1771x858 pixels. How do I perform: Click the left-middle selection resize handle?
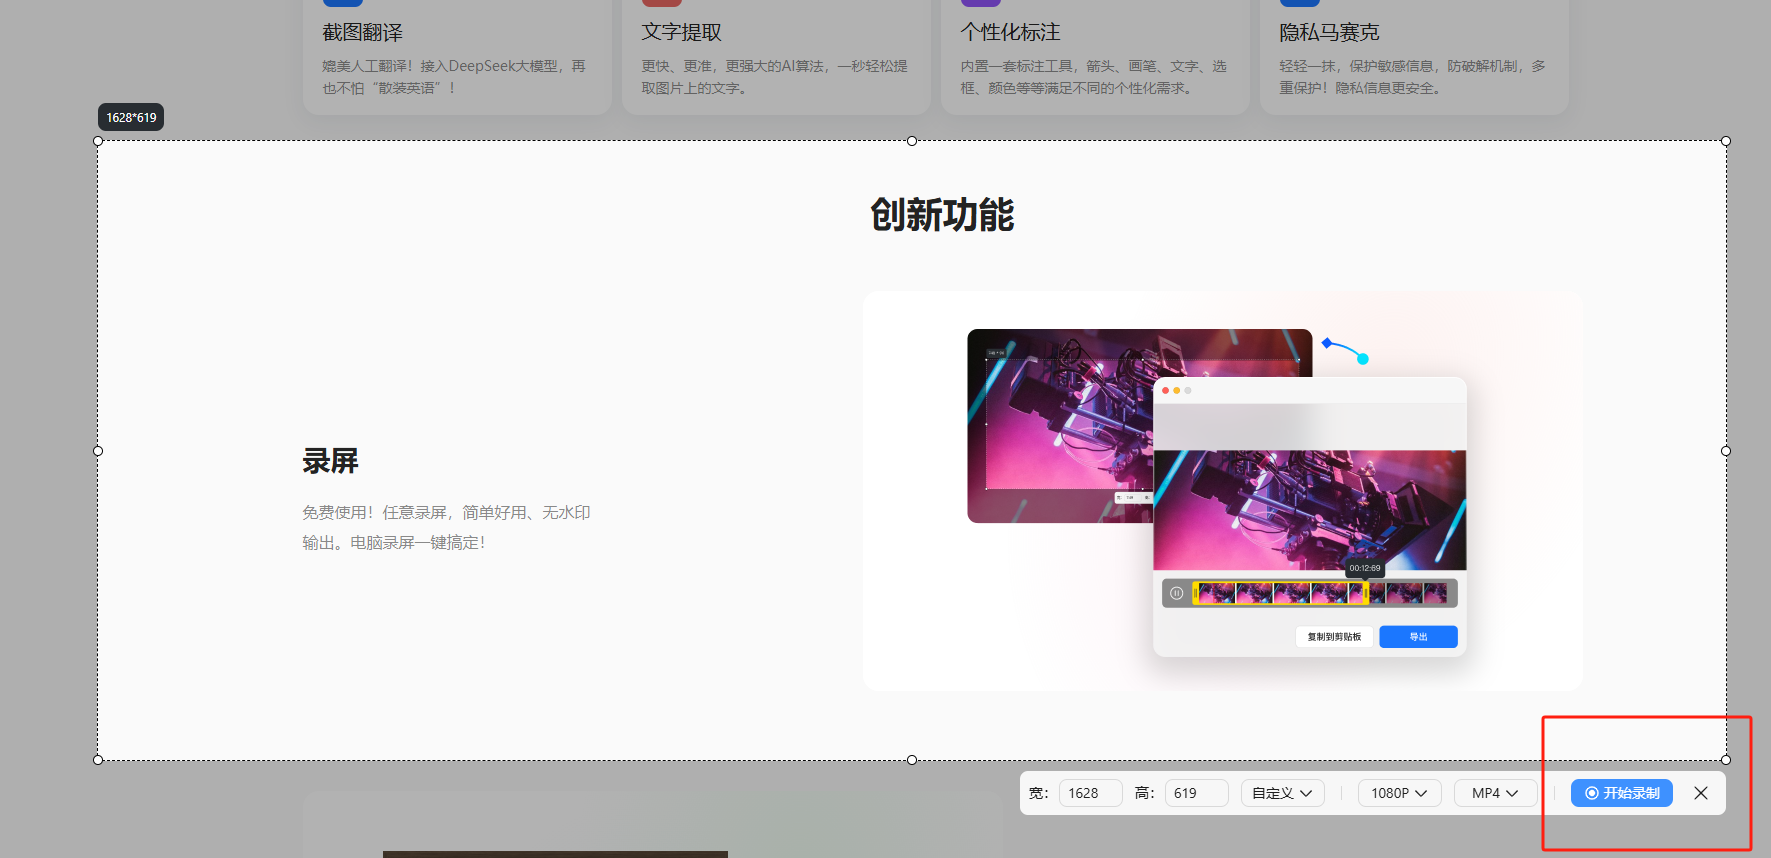click(98, 451)
